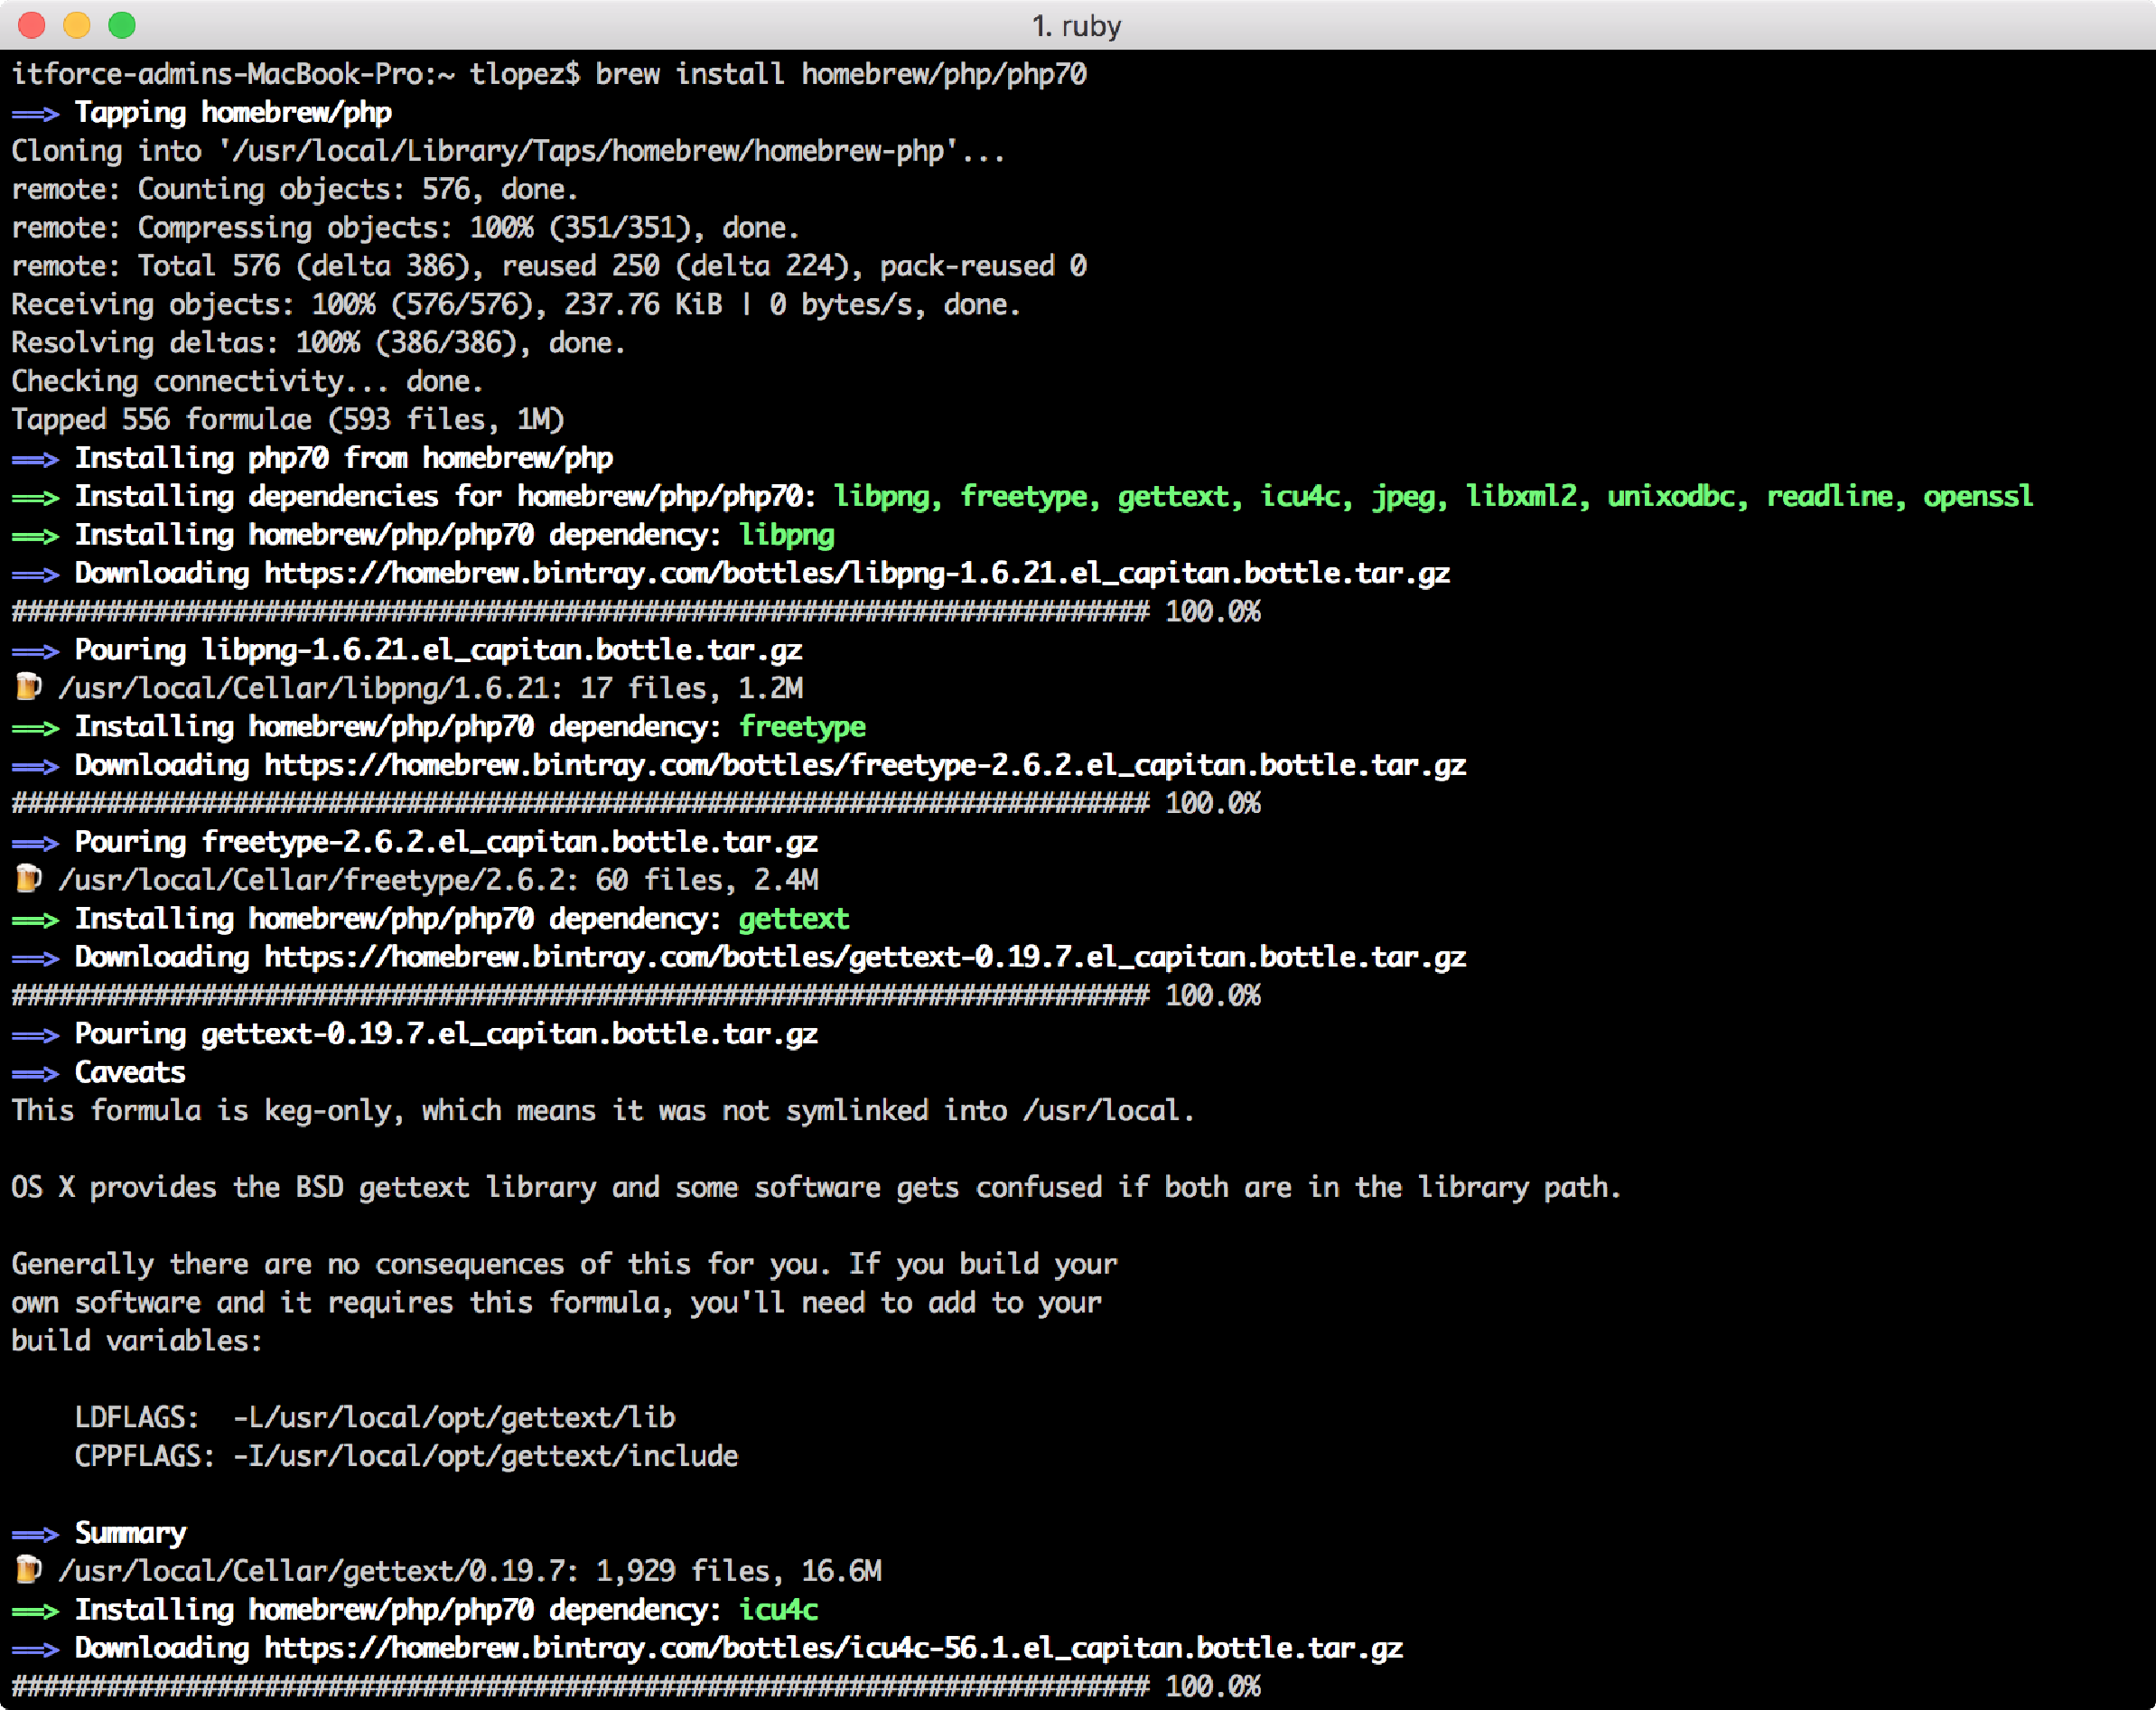Click the '1. ruby' window title
This screenshot has width=2156, height=1710.
click(1077, 26)
